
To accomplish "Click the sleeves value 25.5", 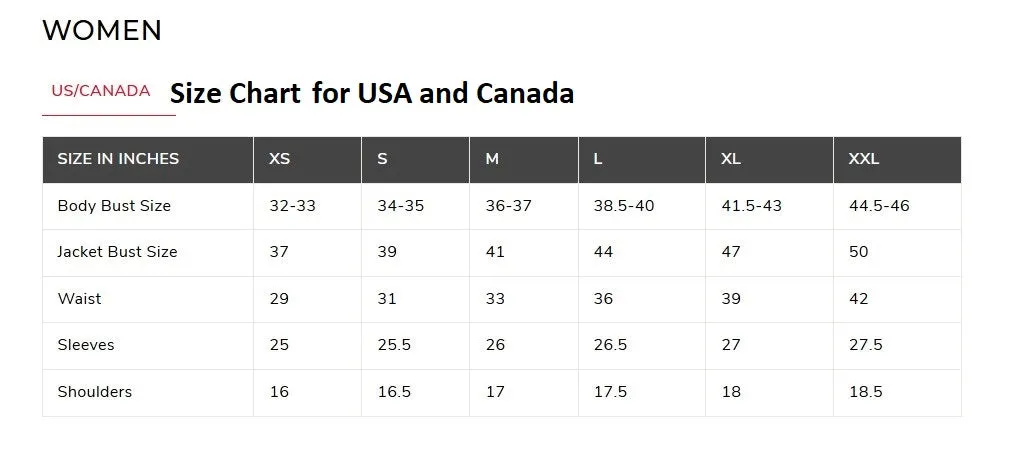I will coord(394,345).
